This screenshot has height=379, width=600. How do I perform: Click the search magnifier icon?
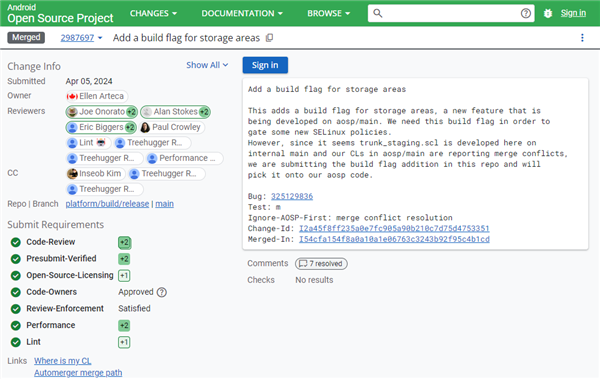[377, 13]
